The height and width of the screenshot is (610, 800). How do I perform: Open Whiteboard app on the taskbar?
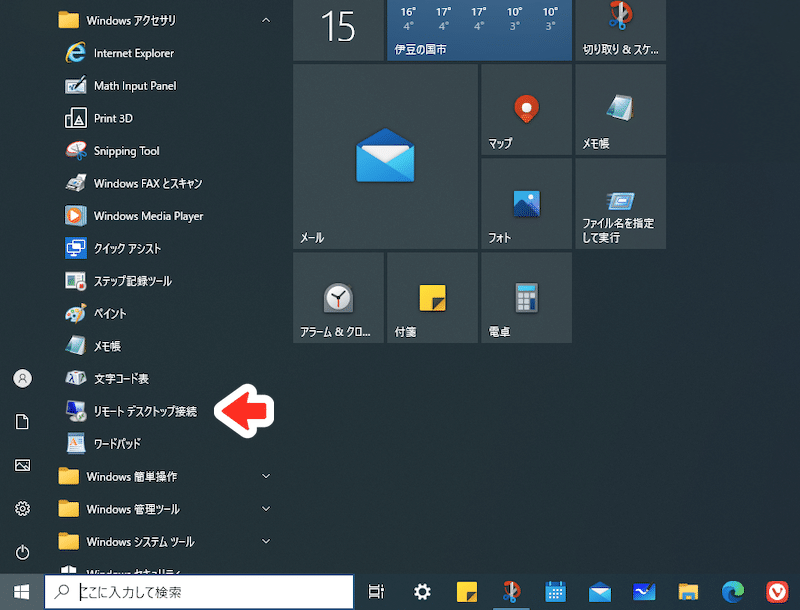pos(644,592)
